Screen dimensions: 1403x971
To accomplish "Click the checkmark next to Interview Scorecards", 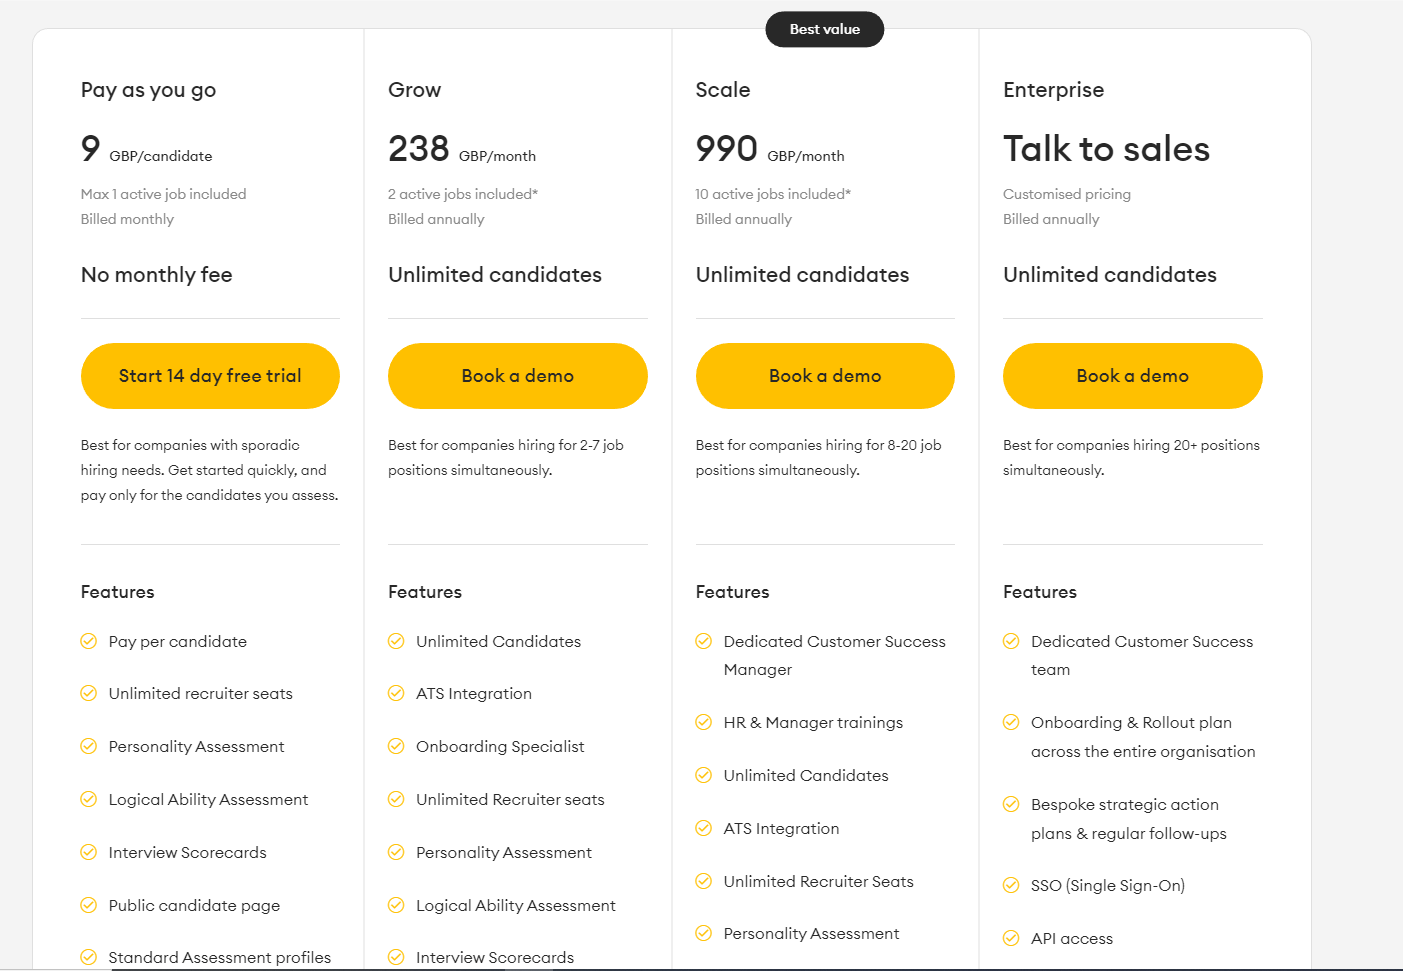I will pos(89,852).
